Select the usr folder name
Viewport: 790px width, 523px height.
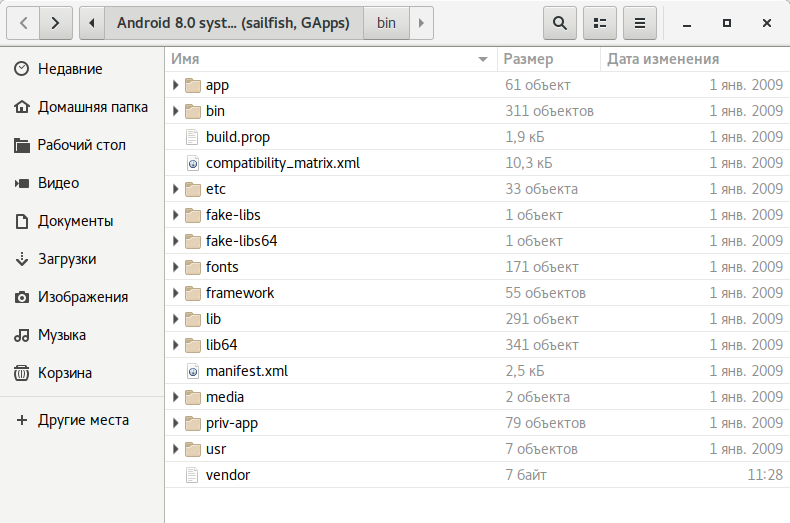216,449
